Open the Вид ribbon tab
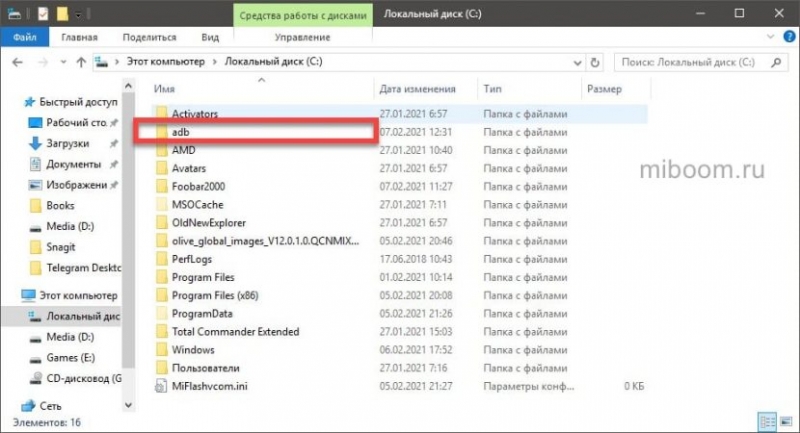This screenshot has height=433, width=800. [x=210, y=37]
